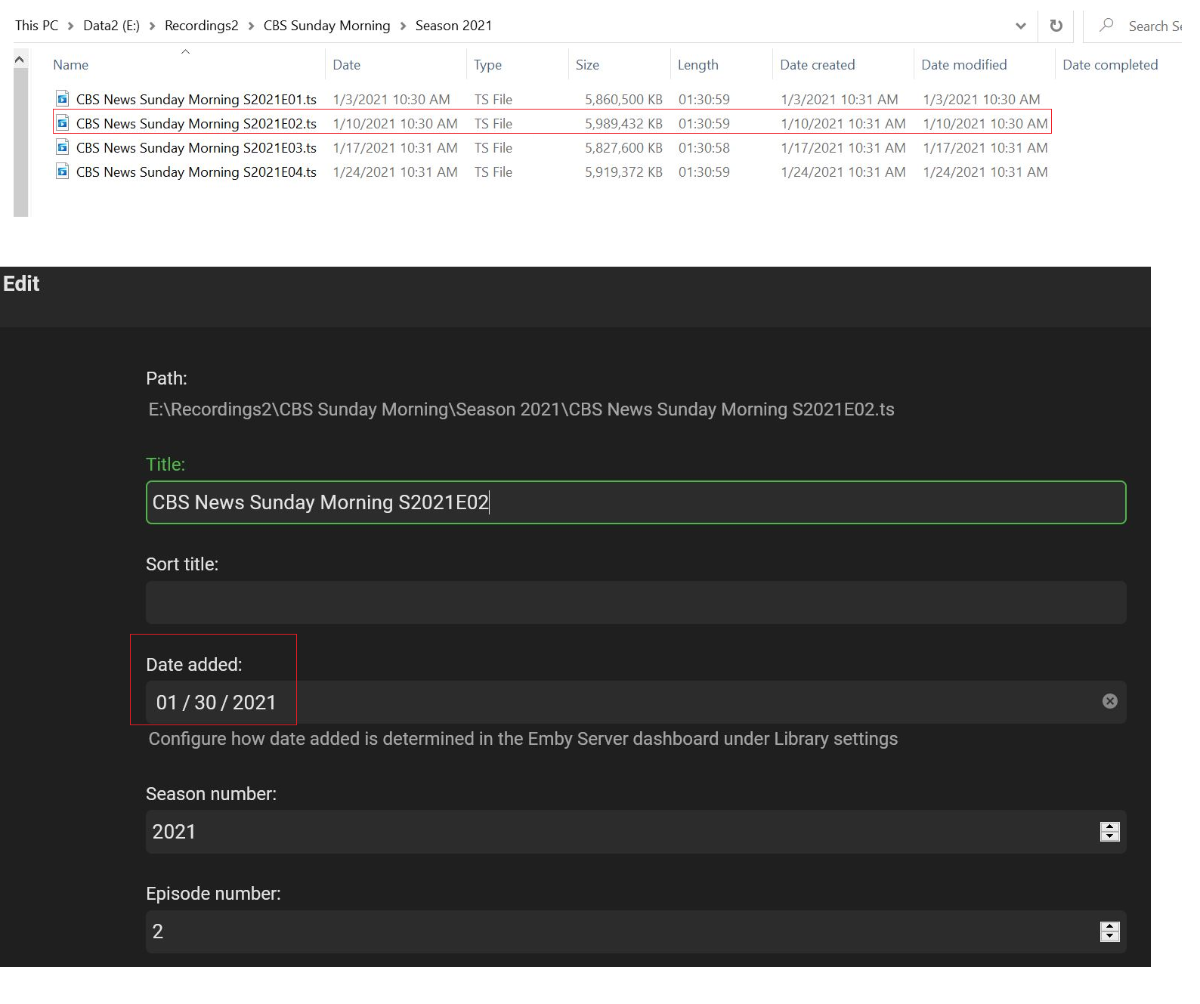This screenshot has width=1200, height=1004.
Task: Go to This PC in breadcrumb
Action: [36, 26]
